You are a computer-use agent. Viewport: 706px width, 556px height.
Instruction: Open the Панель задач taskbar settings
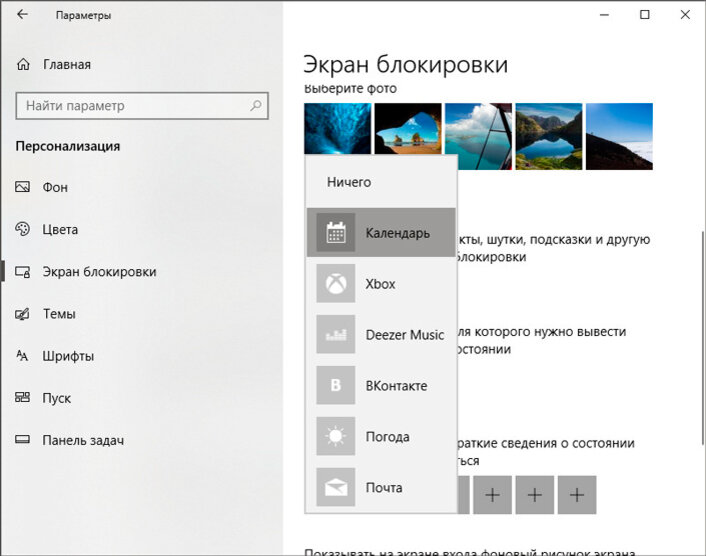pos(83,440)
